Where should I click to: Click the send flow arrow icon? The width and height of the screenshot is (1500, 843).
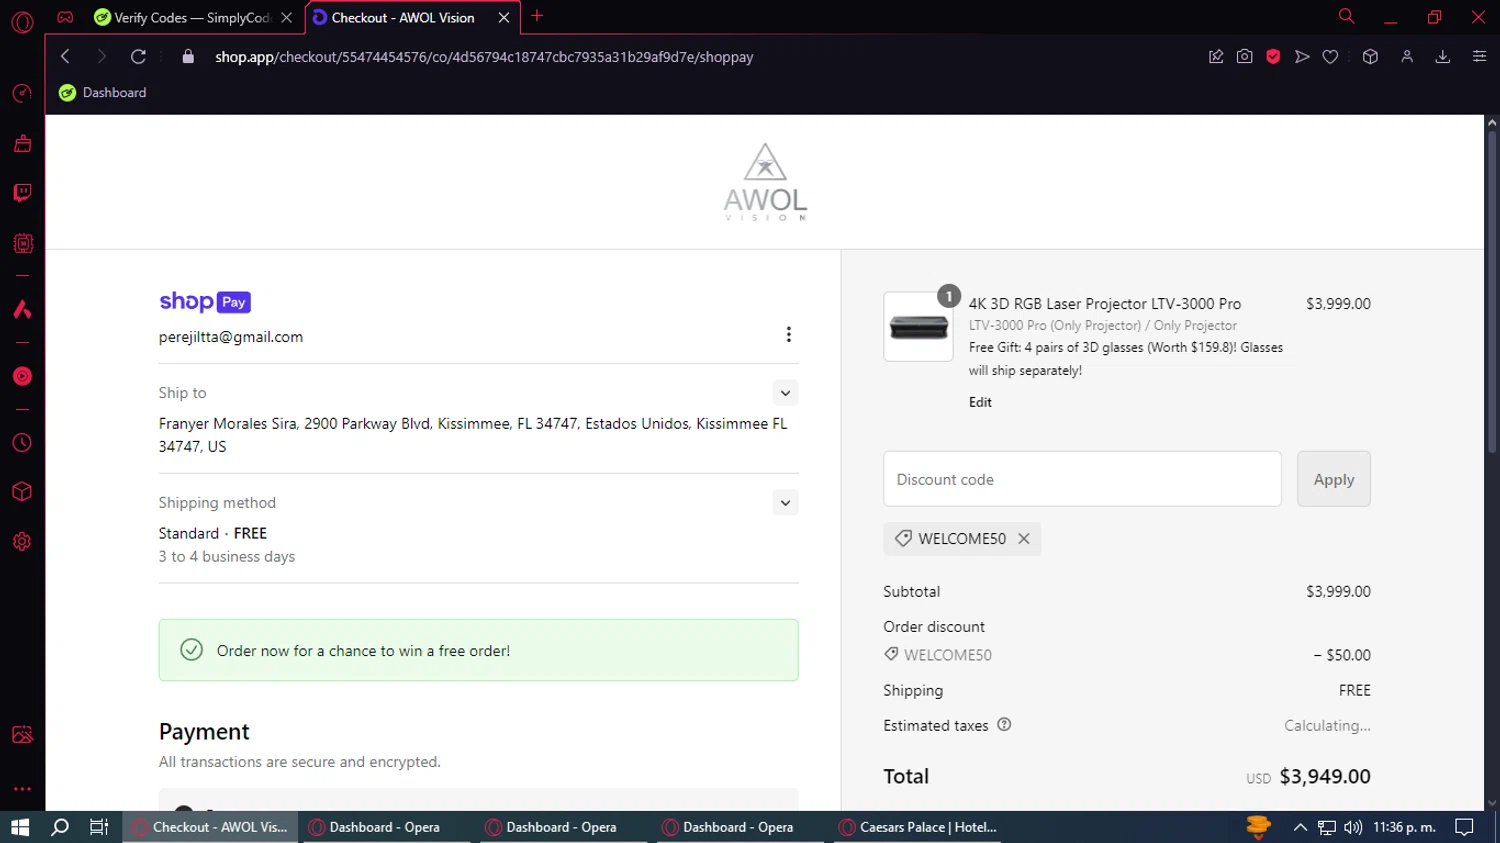tap(1302, 57)
